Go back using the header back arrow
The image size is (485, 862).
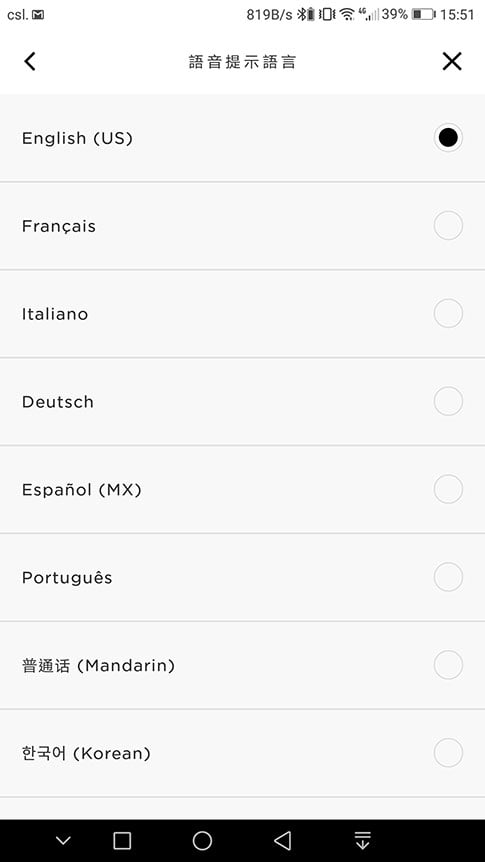(x=30, y=61)
